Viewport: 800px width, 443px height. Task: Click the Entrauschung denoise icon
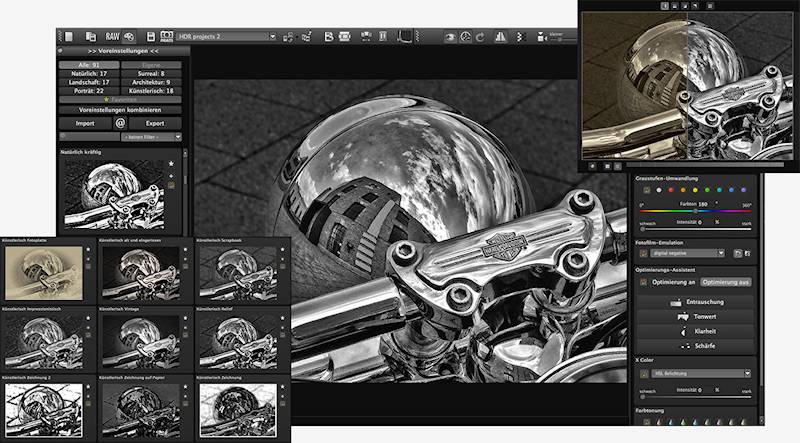point(697,301)
